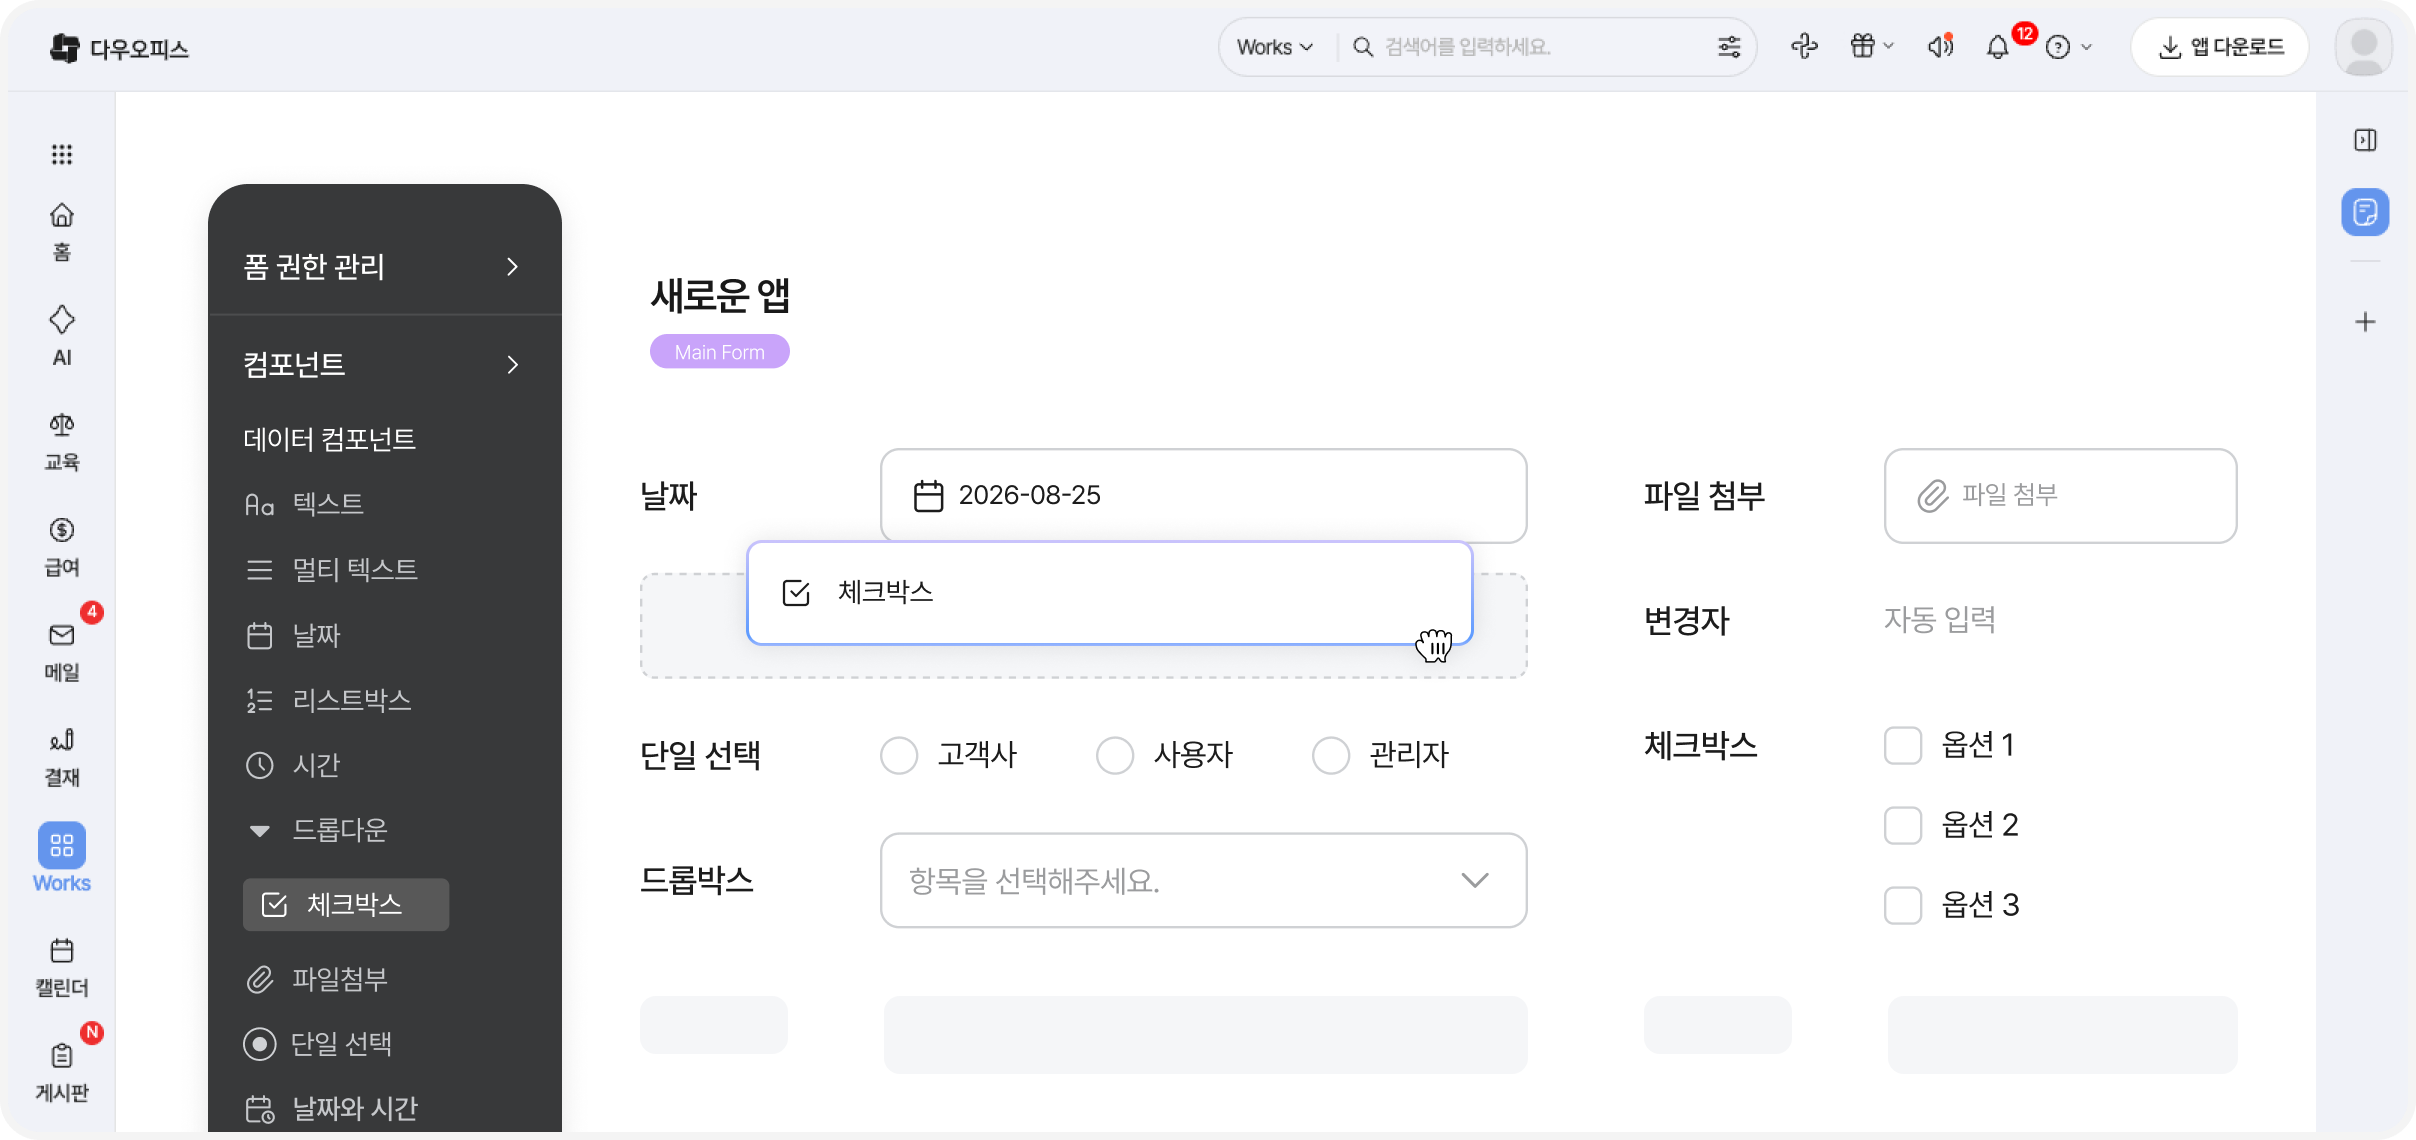Open 게시판 (board) sidebar icon
Viewport: 2416px width, 1140px height.
[62, 1072]
